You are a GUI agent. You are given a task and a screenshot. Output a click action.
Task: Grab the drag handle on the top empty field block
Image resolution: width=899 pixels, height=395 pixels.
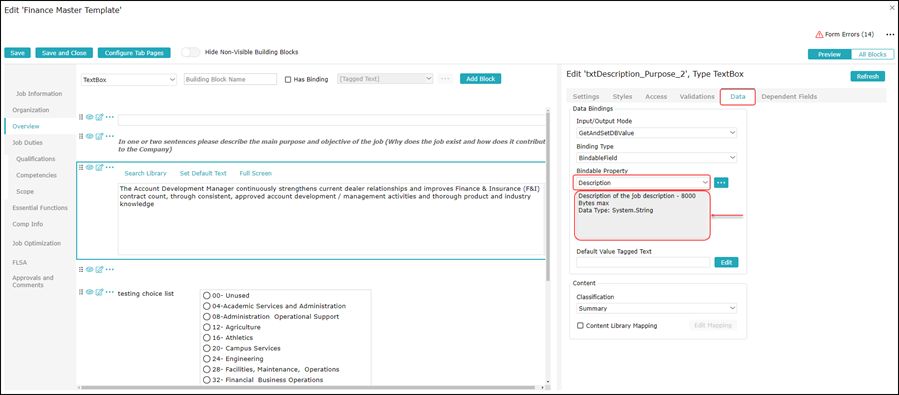[x=81, y=117]
